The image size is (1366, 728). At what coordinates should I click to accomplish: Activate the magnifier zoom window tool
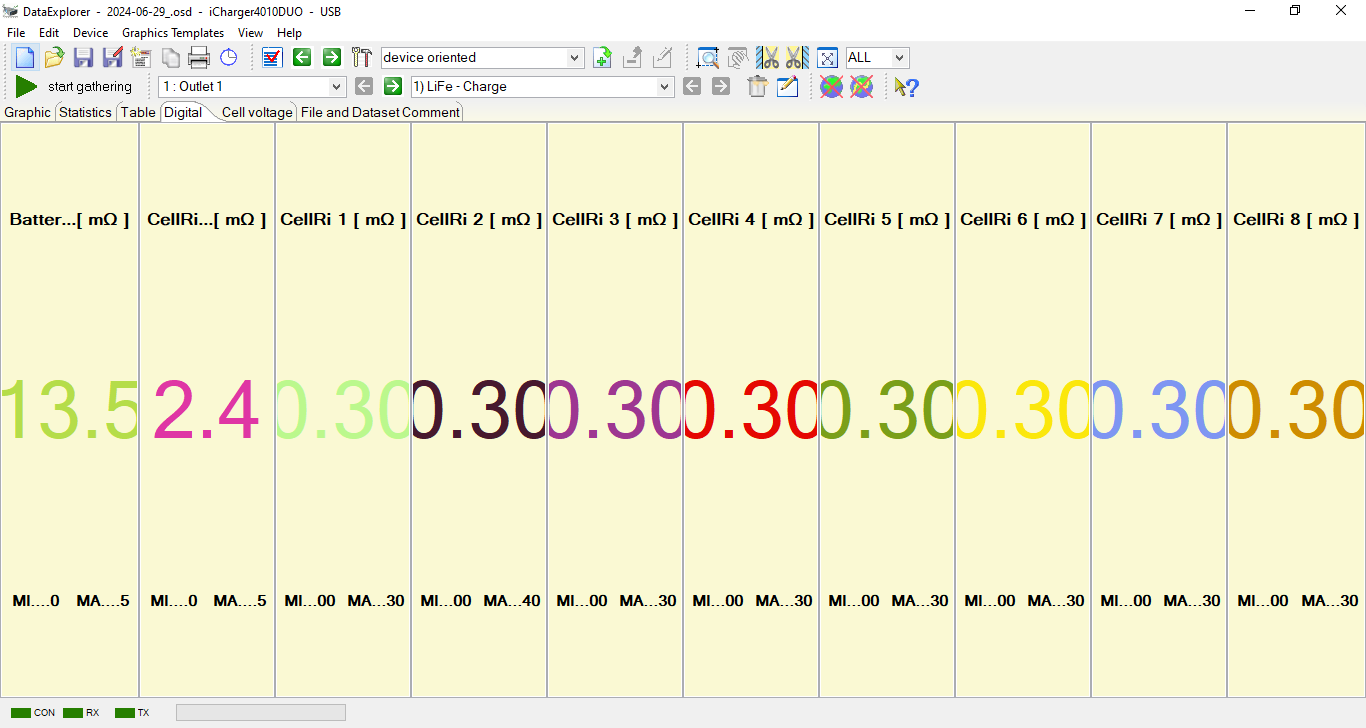[x=708, y=58]
